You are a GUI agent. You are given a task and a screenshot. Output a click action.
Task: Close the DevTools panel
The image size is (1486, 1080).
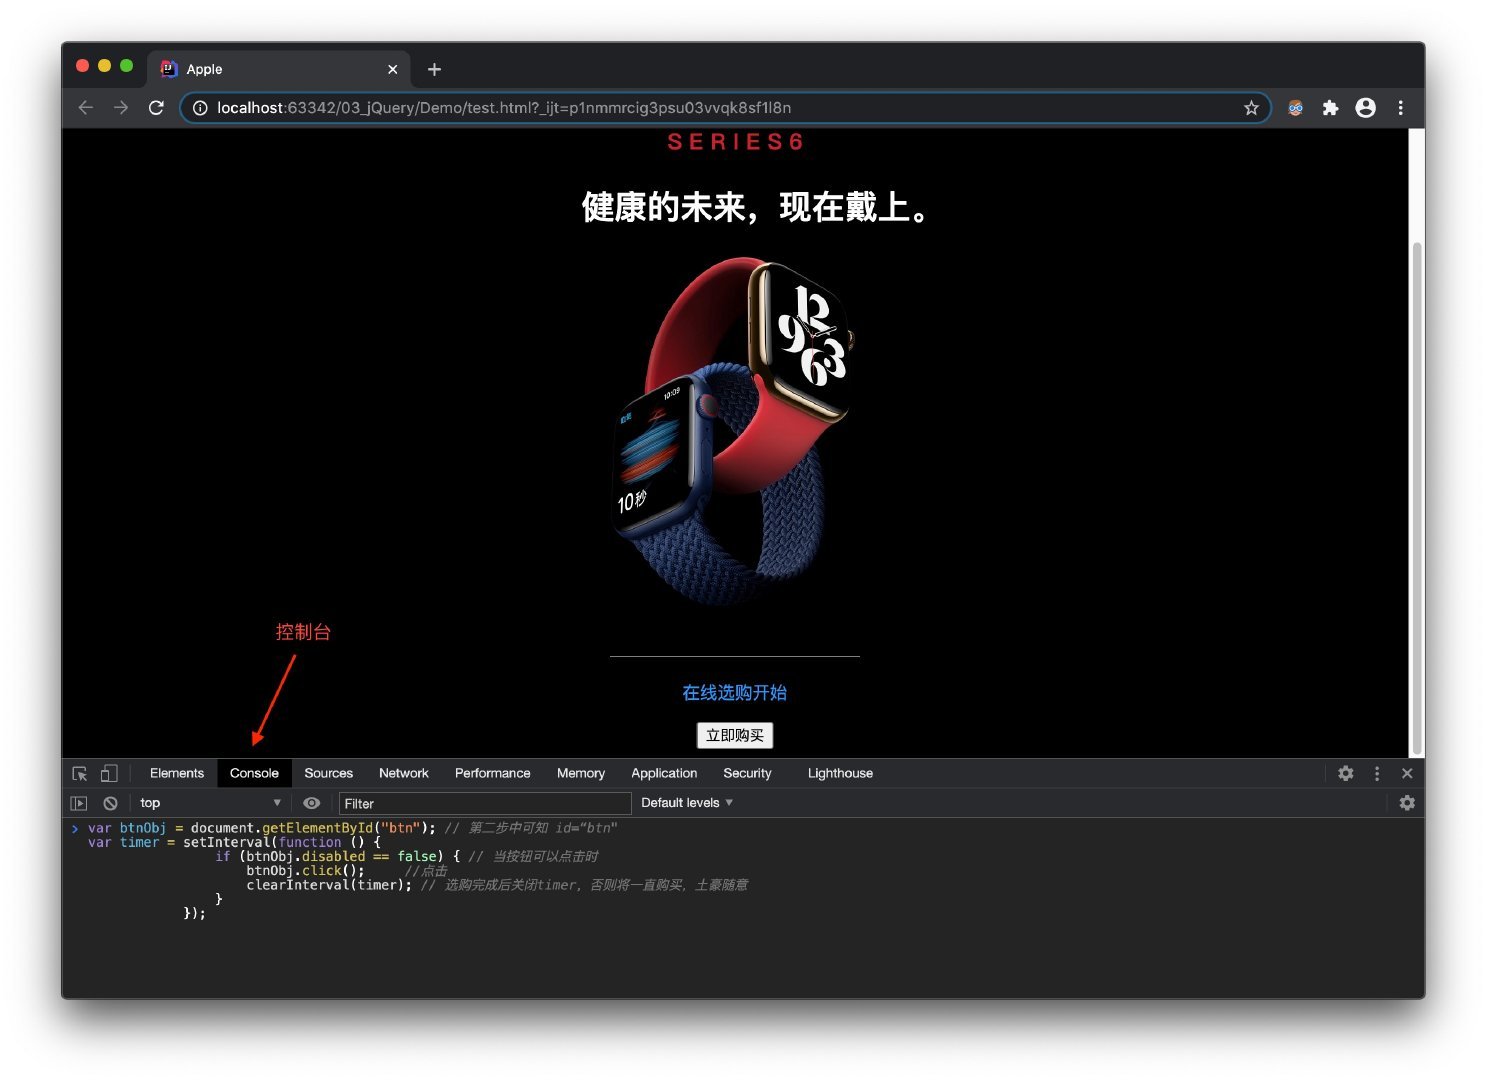[x=1407, y=773]
